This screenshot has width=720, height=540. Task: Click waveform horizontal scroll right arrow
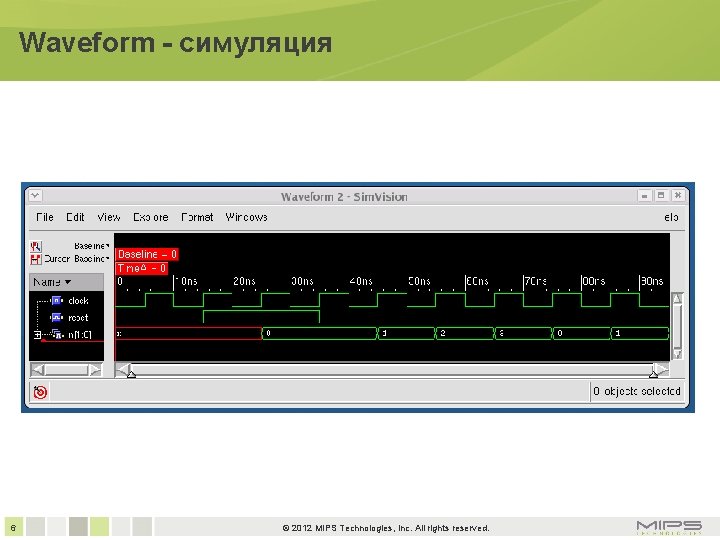661,369
